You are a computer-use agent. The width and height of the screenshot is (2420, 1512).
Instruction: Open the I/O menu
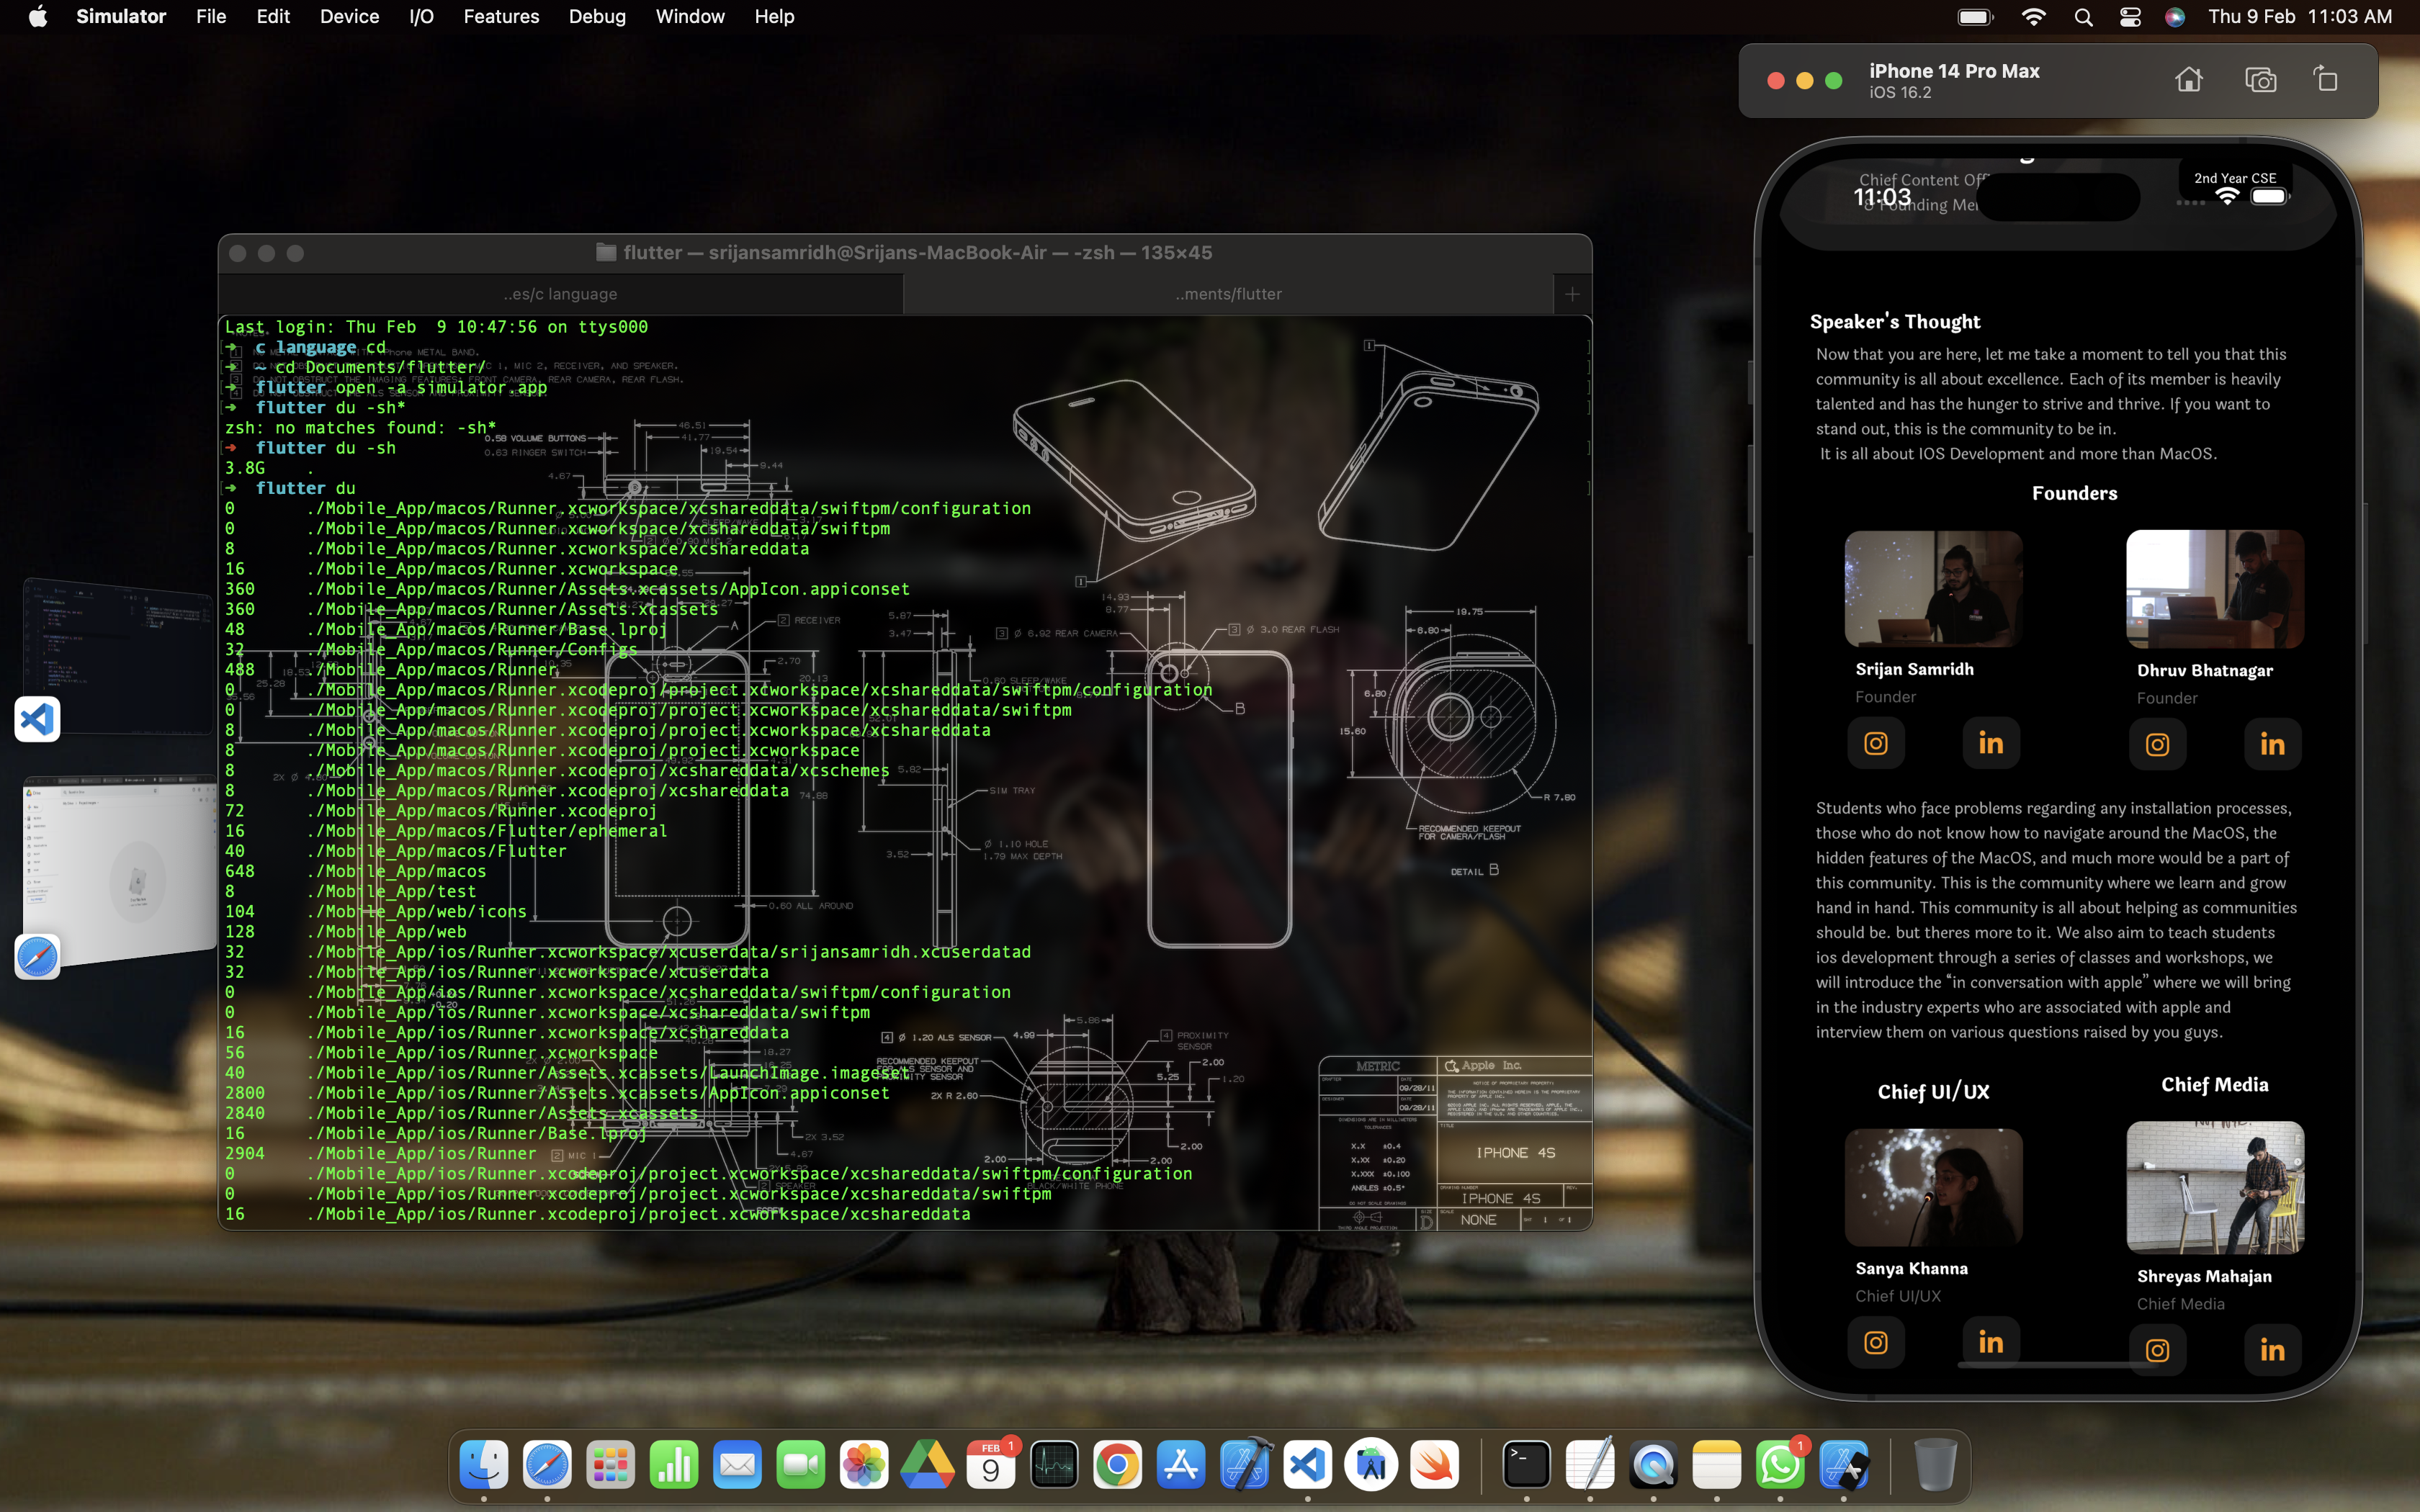(421, 17)
